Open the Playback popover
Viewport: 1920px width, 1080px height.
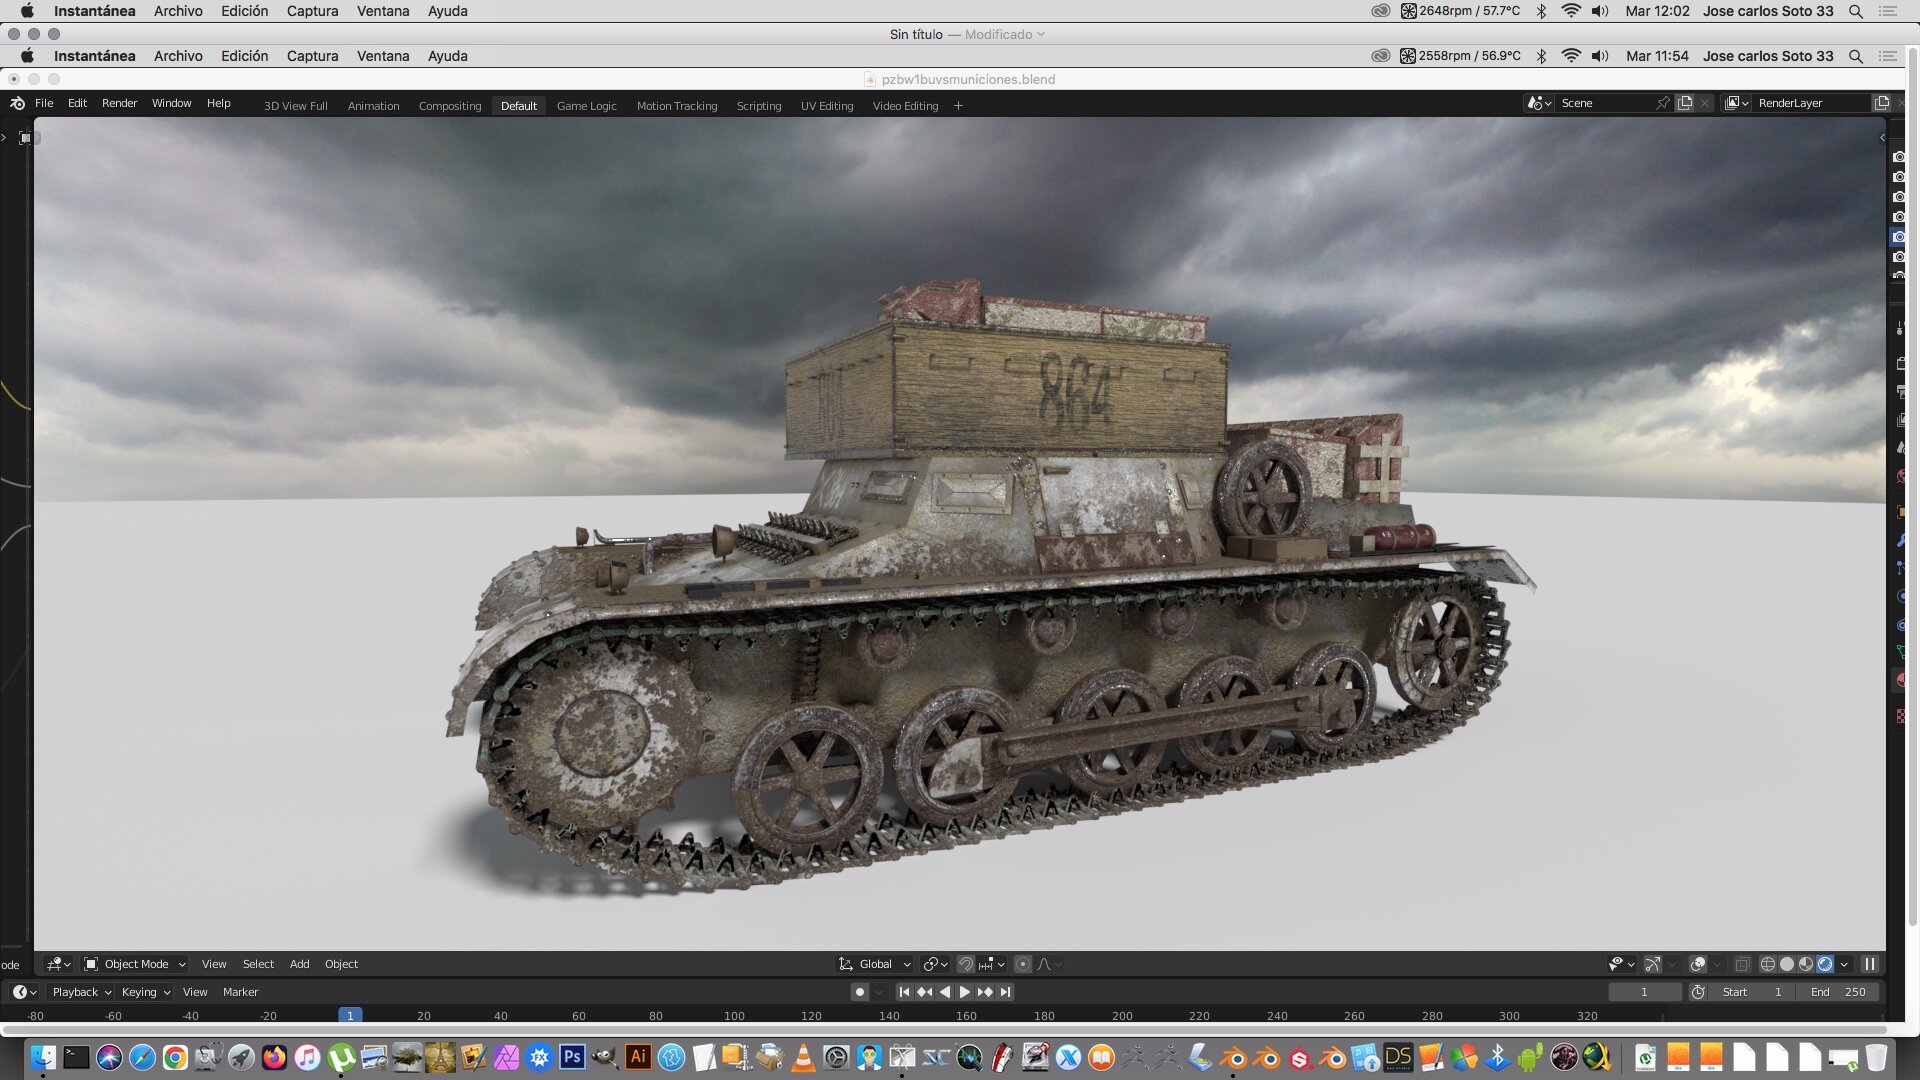click(x=81, y=992)
